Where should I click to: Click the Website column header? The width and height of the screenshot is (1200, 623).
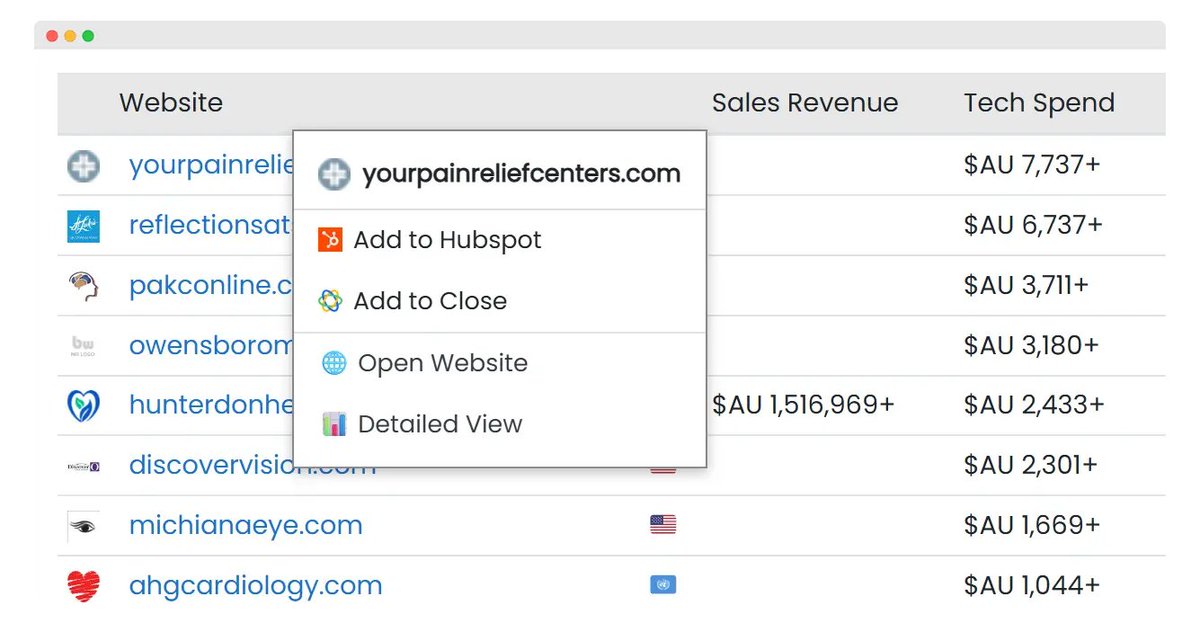171,103
